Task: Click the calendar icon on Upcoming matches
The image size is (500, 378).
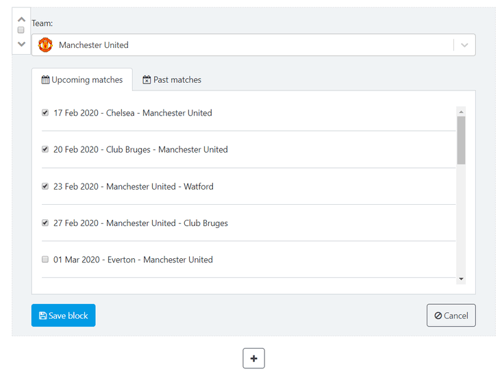Action: pyautogui.click(x=45, y=80)
